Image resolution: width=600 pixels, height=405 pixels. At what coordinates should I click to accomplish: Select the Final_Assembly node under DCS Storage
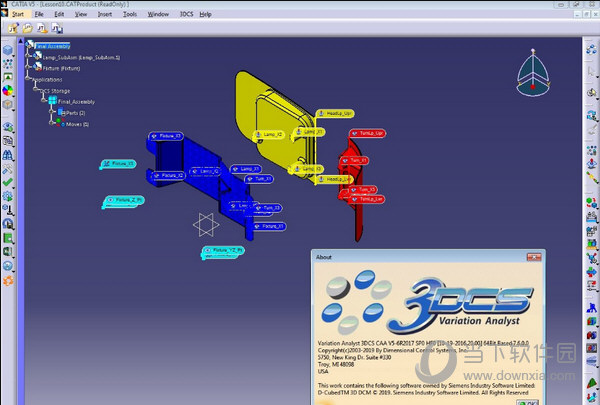pos(76,102)
